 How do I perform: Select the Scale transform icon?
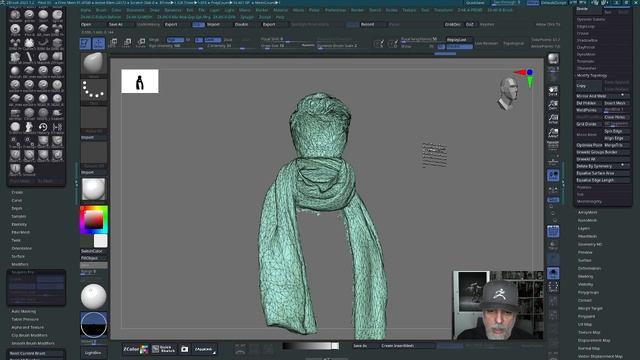[127, 42]
